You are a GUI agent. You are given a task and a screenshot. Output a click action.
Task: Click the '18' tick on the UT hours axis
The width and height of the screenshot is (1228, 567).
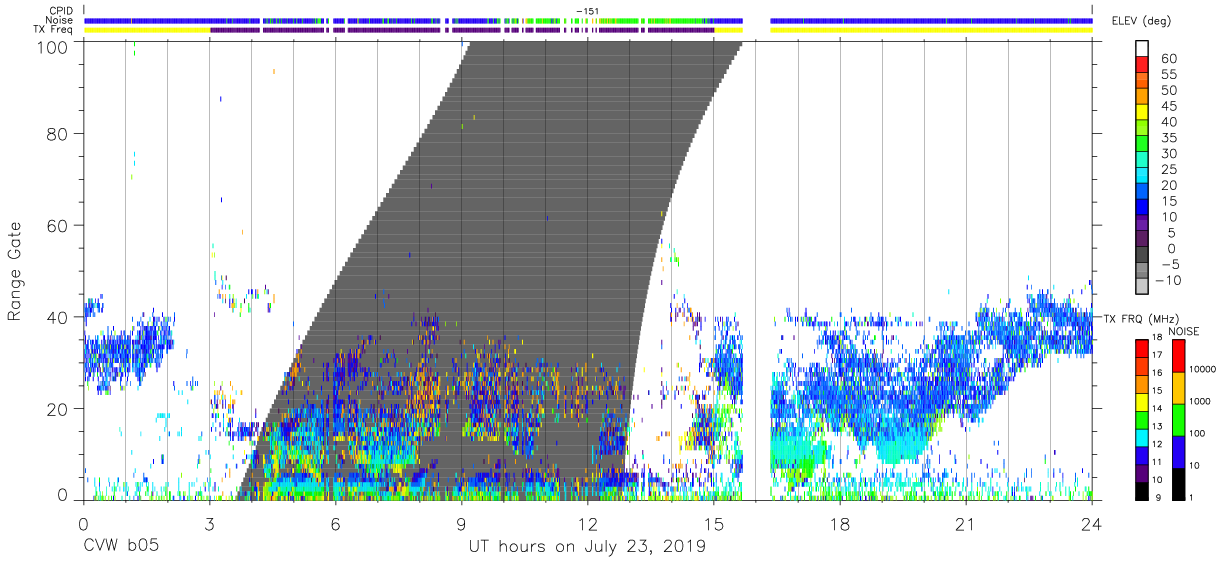840,524
